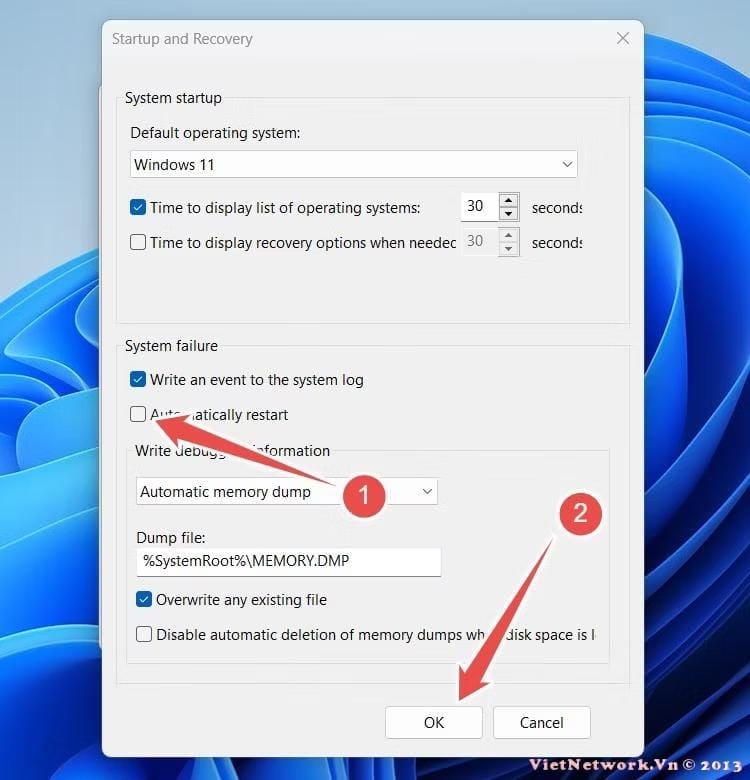This screenshot has width=750, height=780.
Task: Click the down arrow for recovery options time
Action: click(x=509, y=249)
